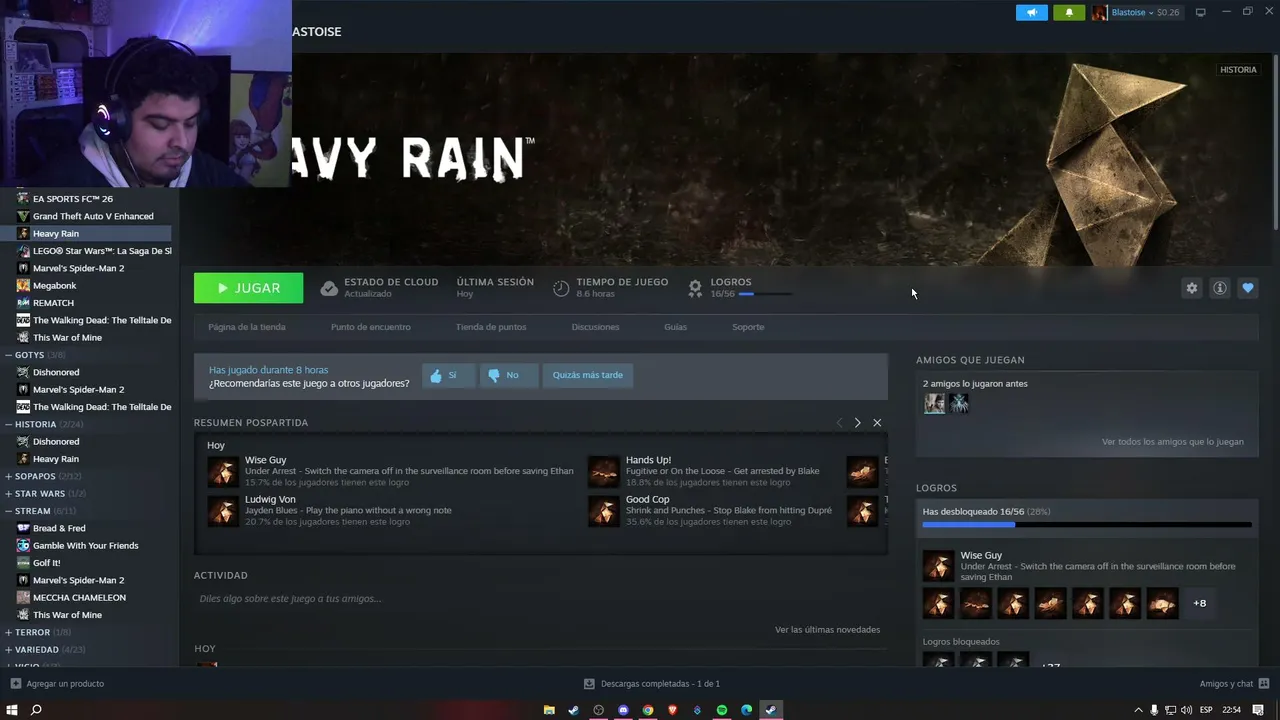Expand the TERROR collection
Viewport: 1280px width, 720px height.
(x=8, y=632)
